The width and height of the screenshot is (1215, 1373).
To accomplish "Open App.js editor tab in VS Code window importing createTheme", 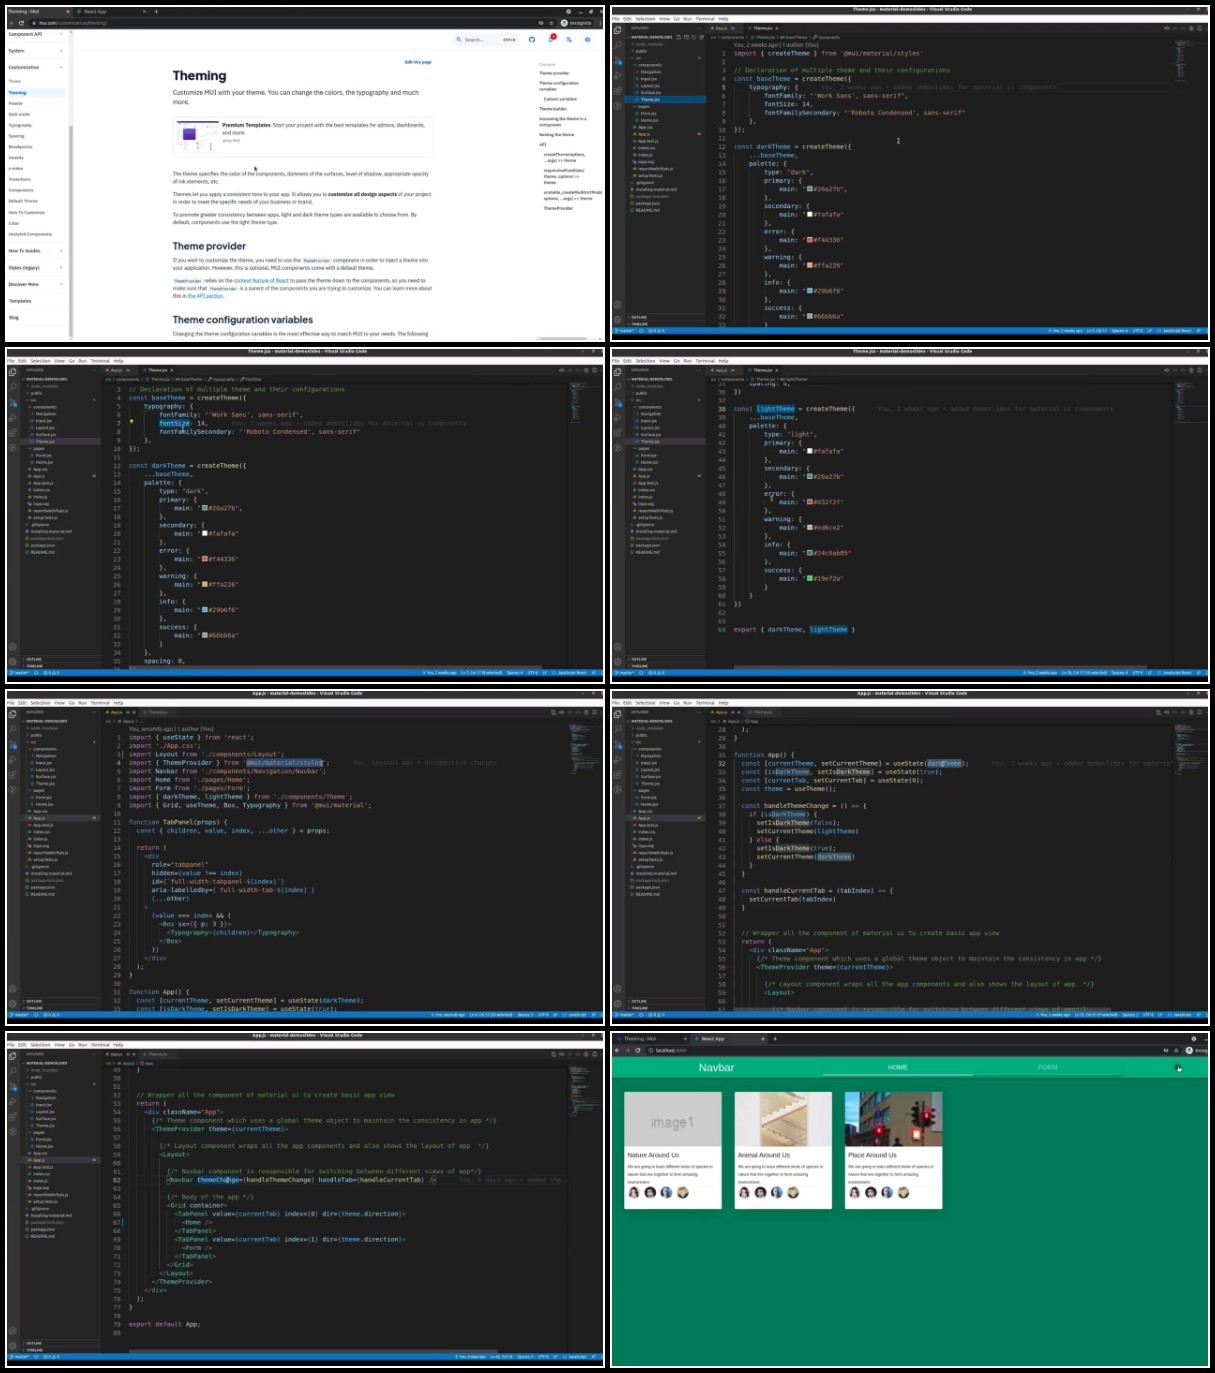I will click(722, 28).
